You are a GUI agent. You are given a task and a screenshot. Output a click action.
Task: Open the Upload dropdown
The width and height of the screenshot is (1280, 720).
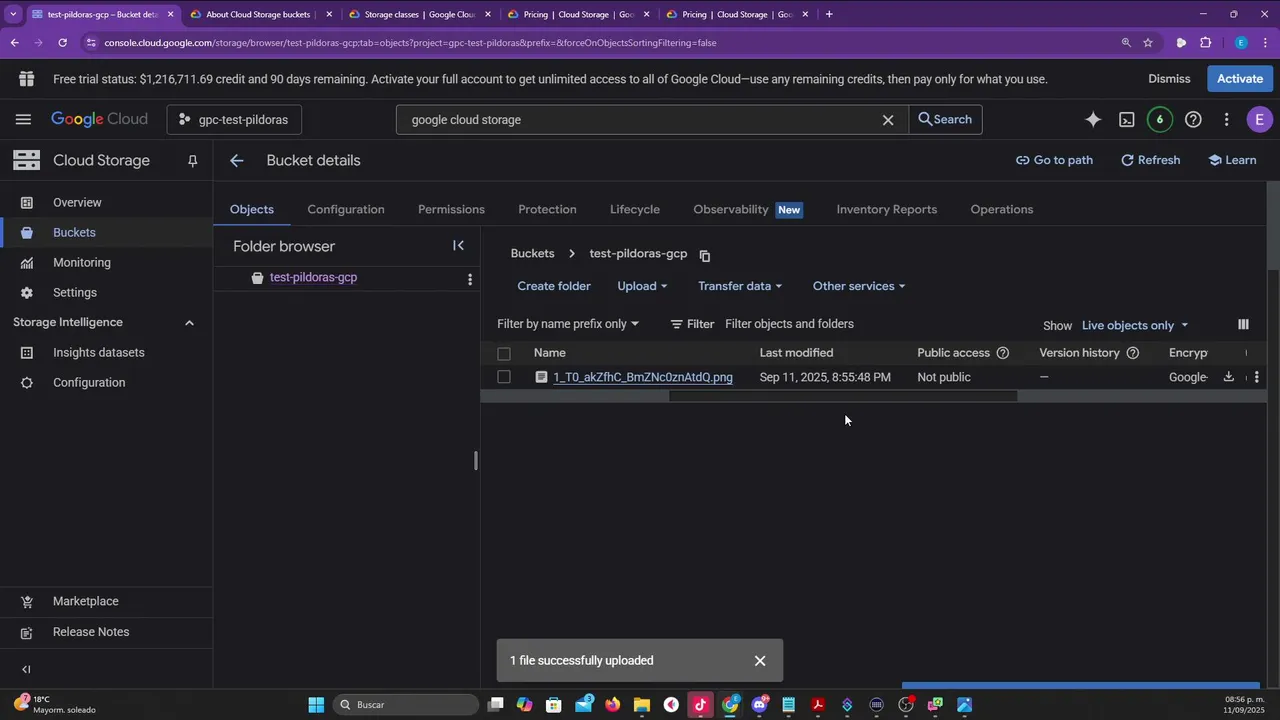(642, 286)
